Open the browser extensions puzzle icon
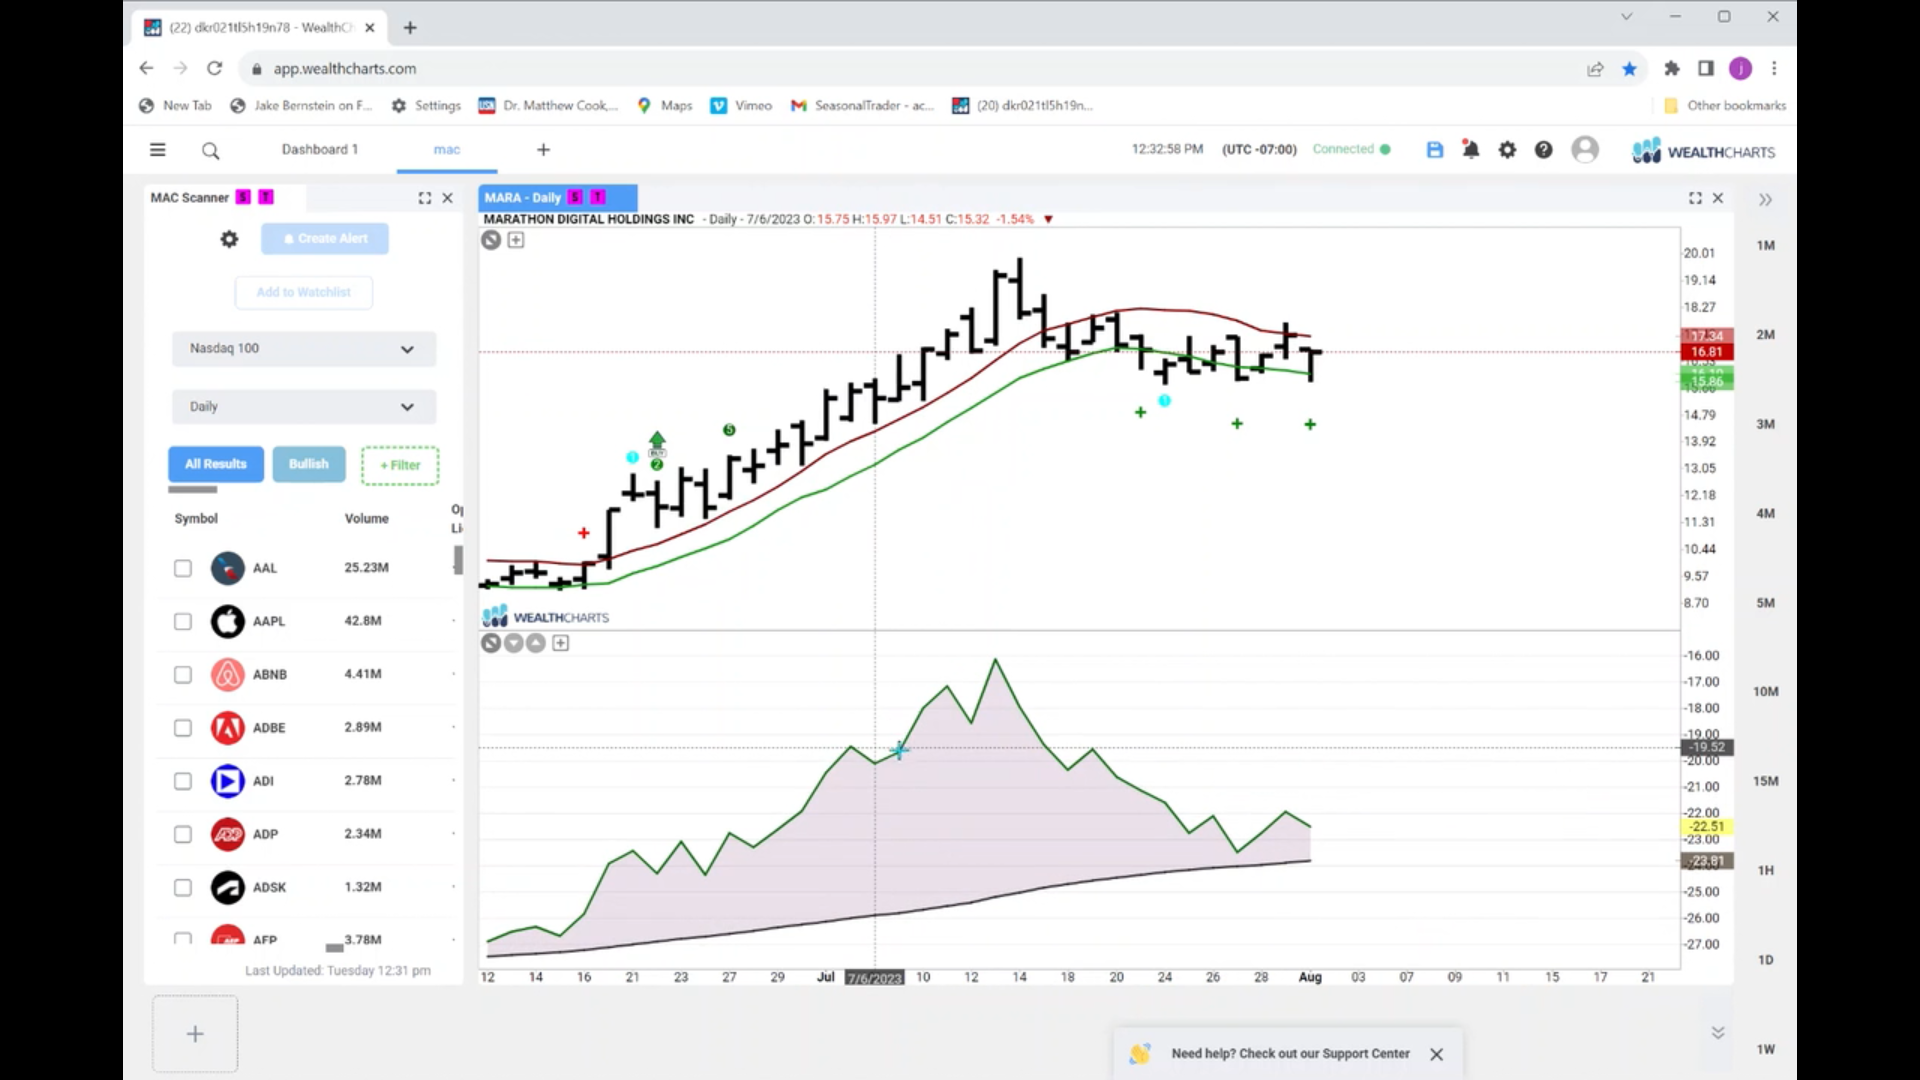The height and width of the screenshot is (1080, 1920). tap(1671, 68)
